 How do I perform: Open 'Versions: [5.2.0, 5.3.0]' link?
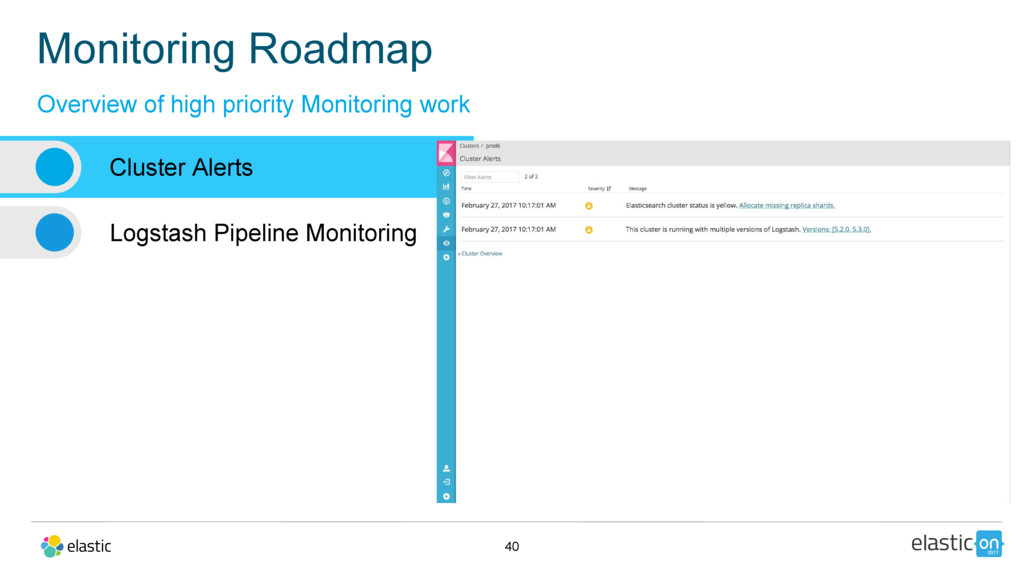click(836, 229)
